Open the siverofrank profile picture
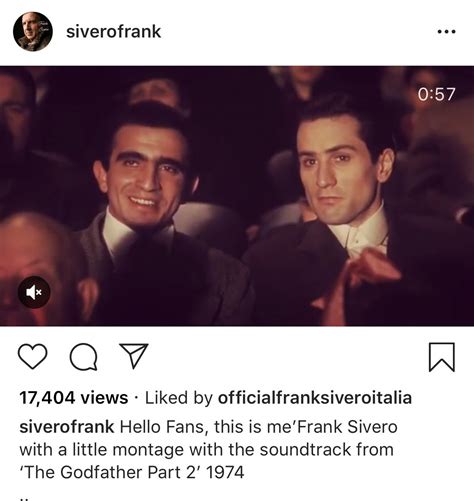Screen dimensions: 474x501 (x=33, y=32)
